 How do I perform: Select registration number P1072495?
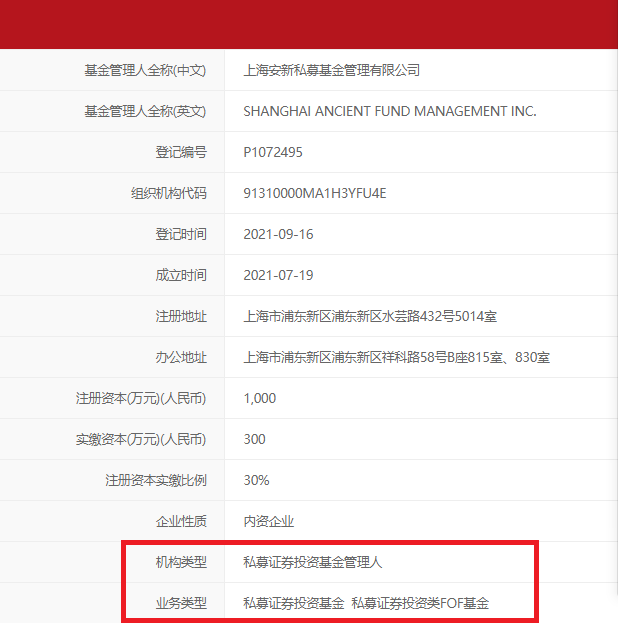(273, 152)
